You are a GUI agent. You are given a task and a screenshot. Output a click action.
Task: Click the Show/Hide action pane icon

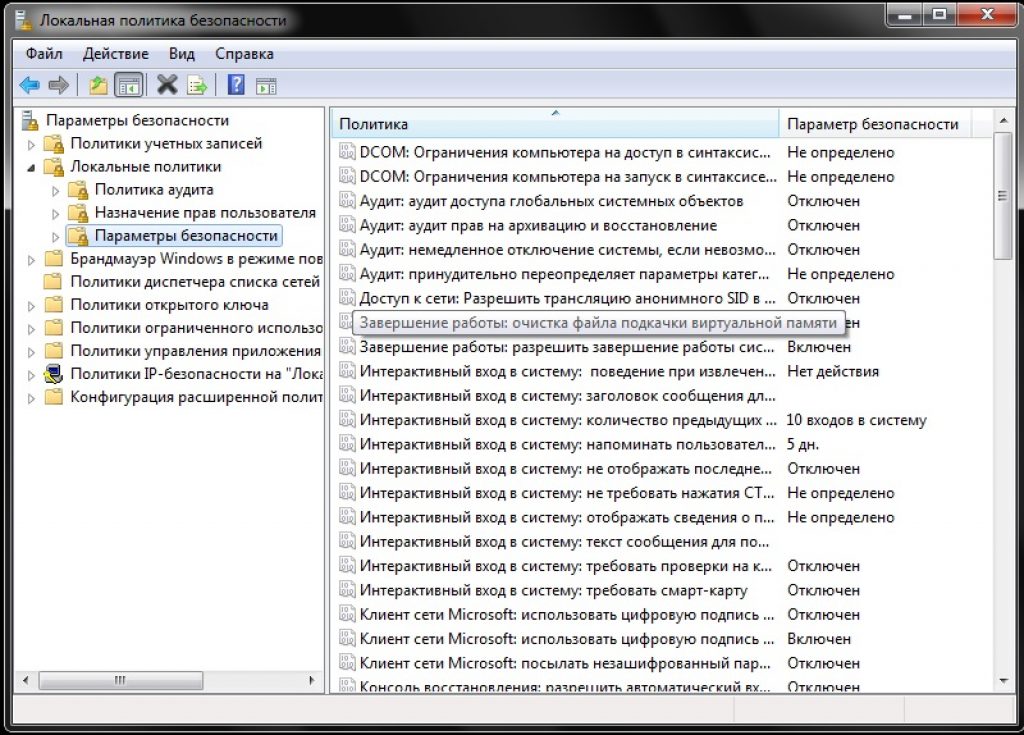coord(266,86)
